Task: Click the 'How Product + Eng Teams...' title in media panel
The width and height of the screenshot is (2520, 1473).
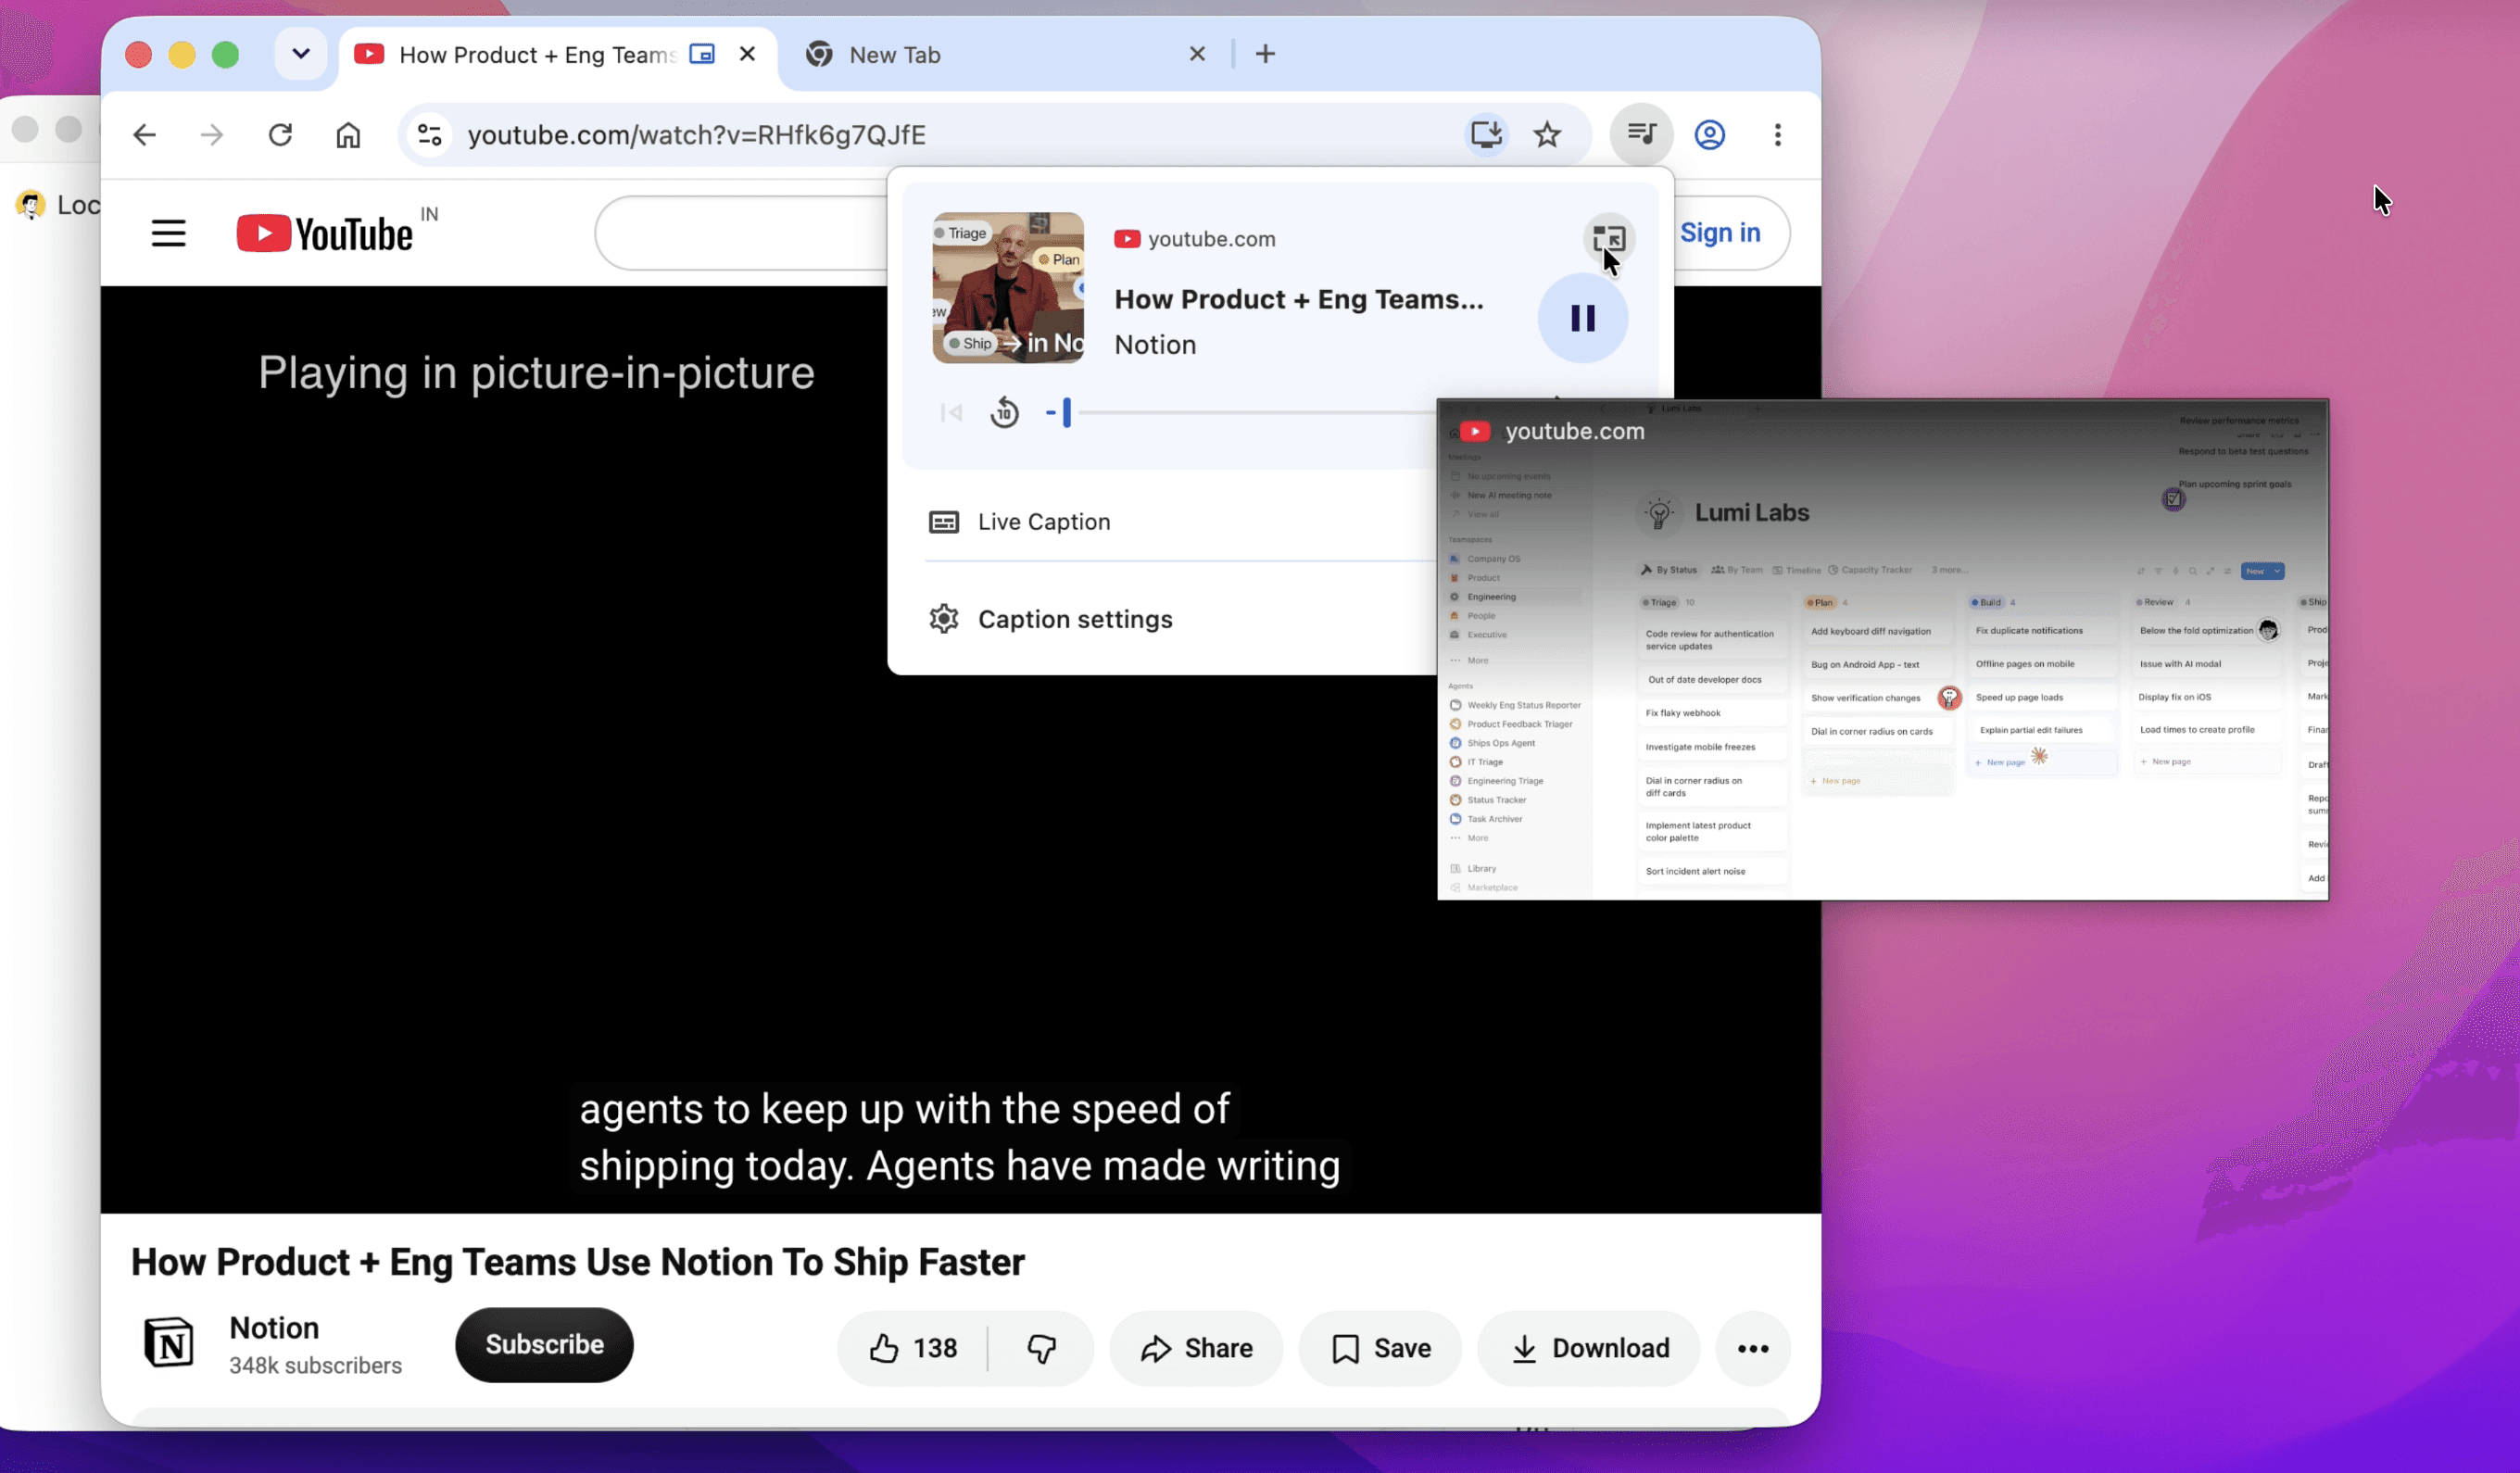Action: 1299,299
